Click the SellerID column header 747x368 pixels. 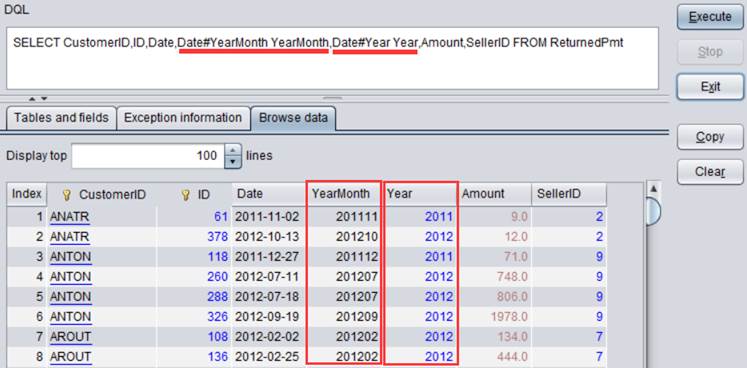click(x=569, y=194)
